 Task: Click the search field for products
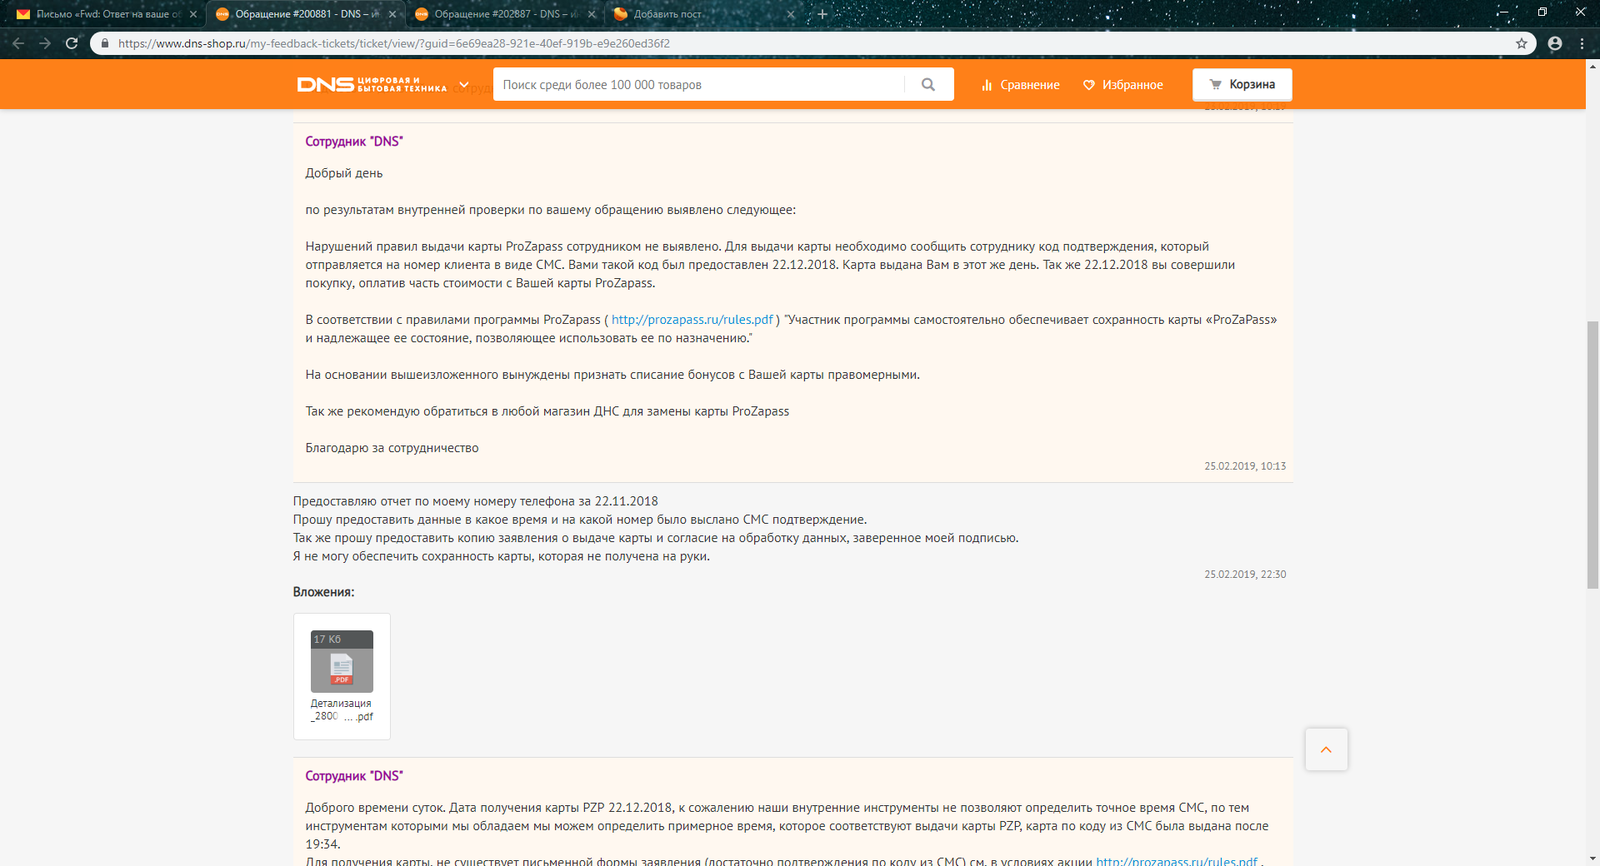700,85
